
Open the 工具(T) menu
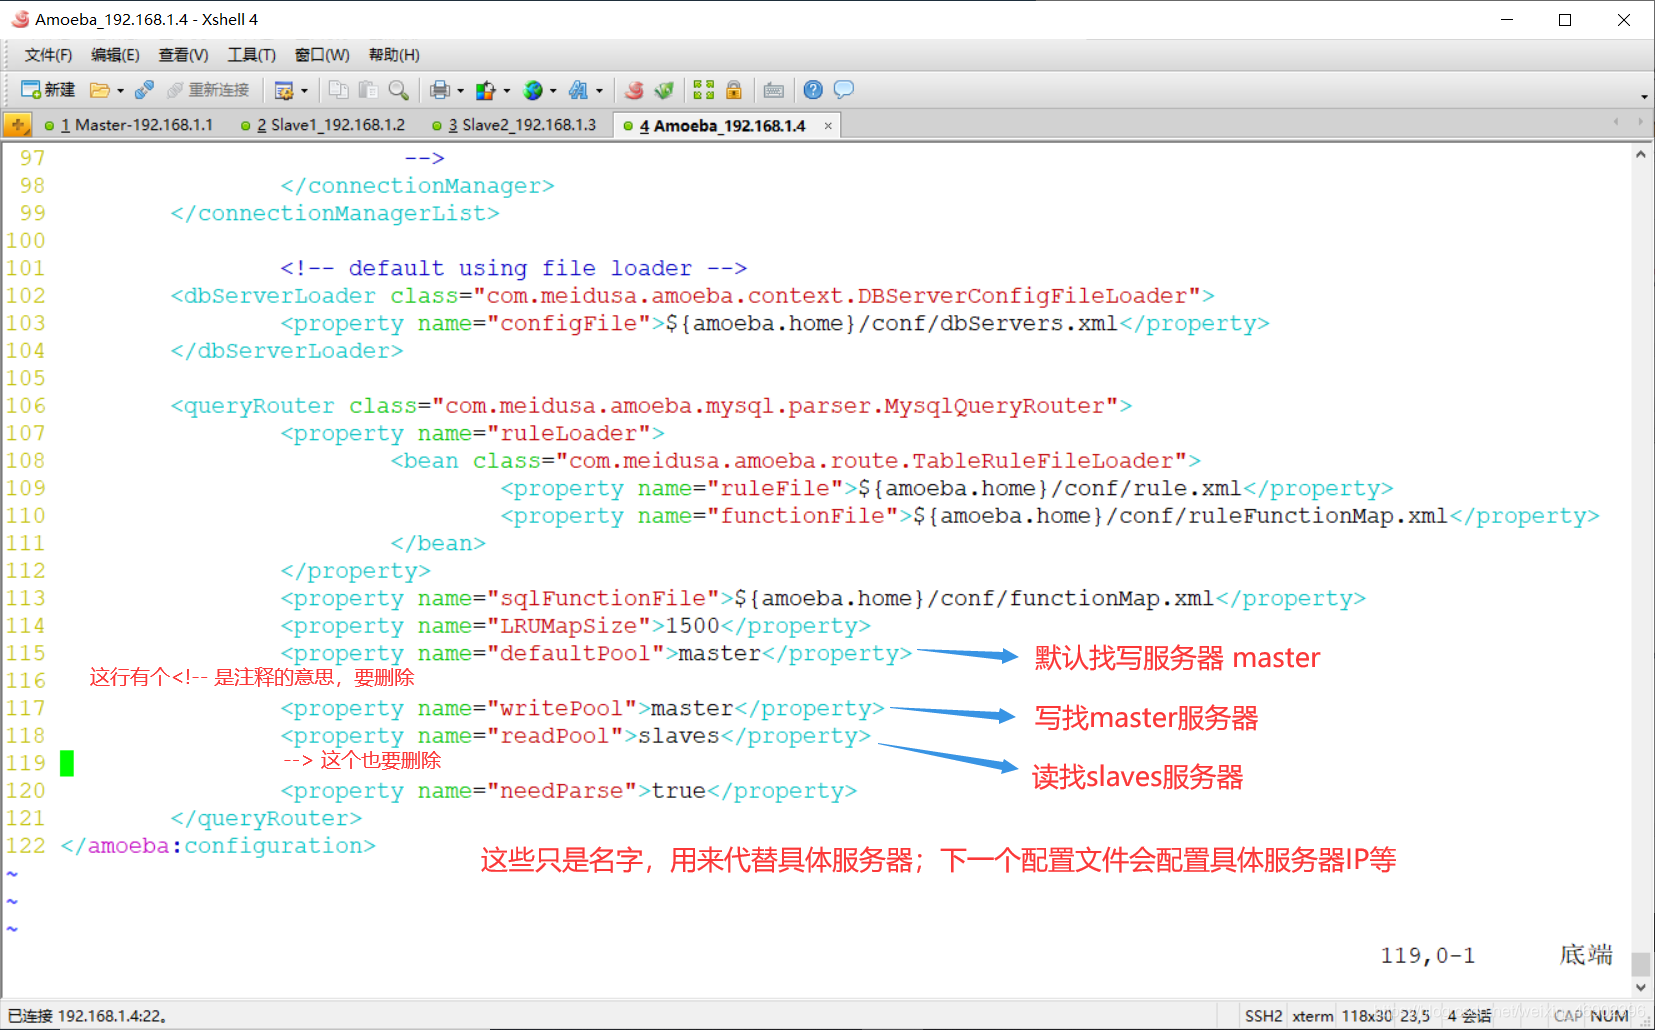coord(251,55)
